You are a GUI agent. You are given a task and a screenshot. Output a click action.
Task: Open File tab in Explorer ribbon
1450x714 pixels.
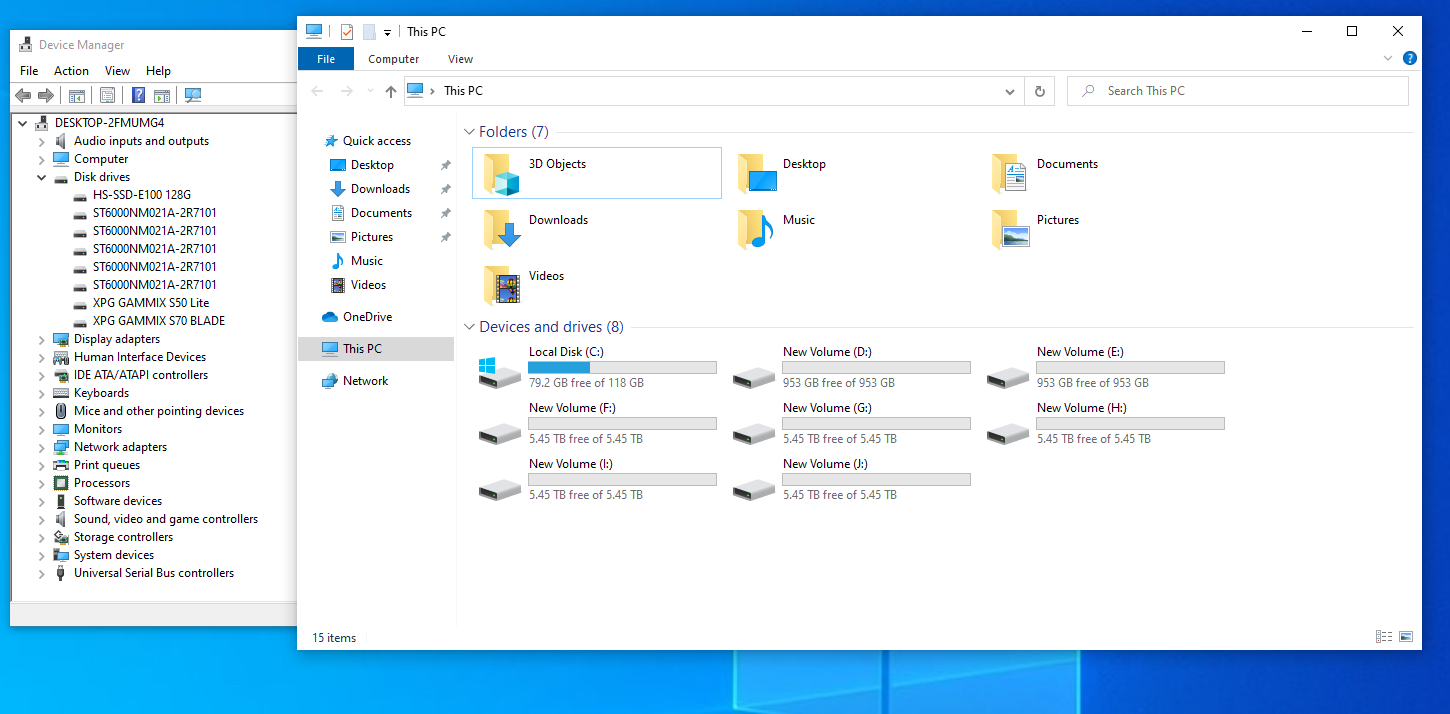(326, 59)
